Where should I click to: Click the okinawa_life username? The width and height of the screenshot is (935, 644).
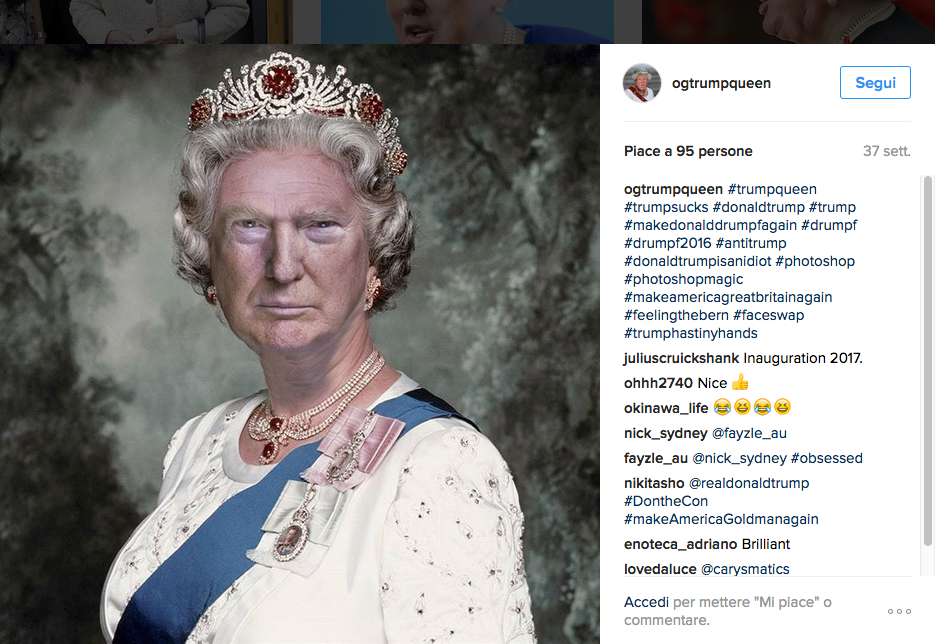point(666,408)
